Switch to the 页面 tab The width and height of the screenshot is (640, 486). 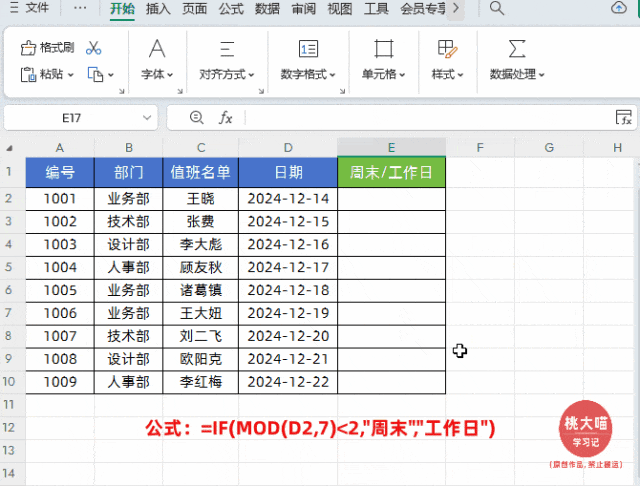(x=195, y=8)
